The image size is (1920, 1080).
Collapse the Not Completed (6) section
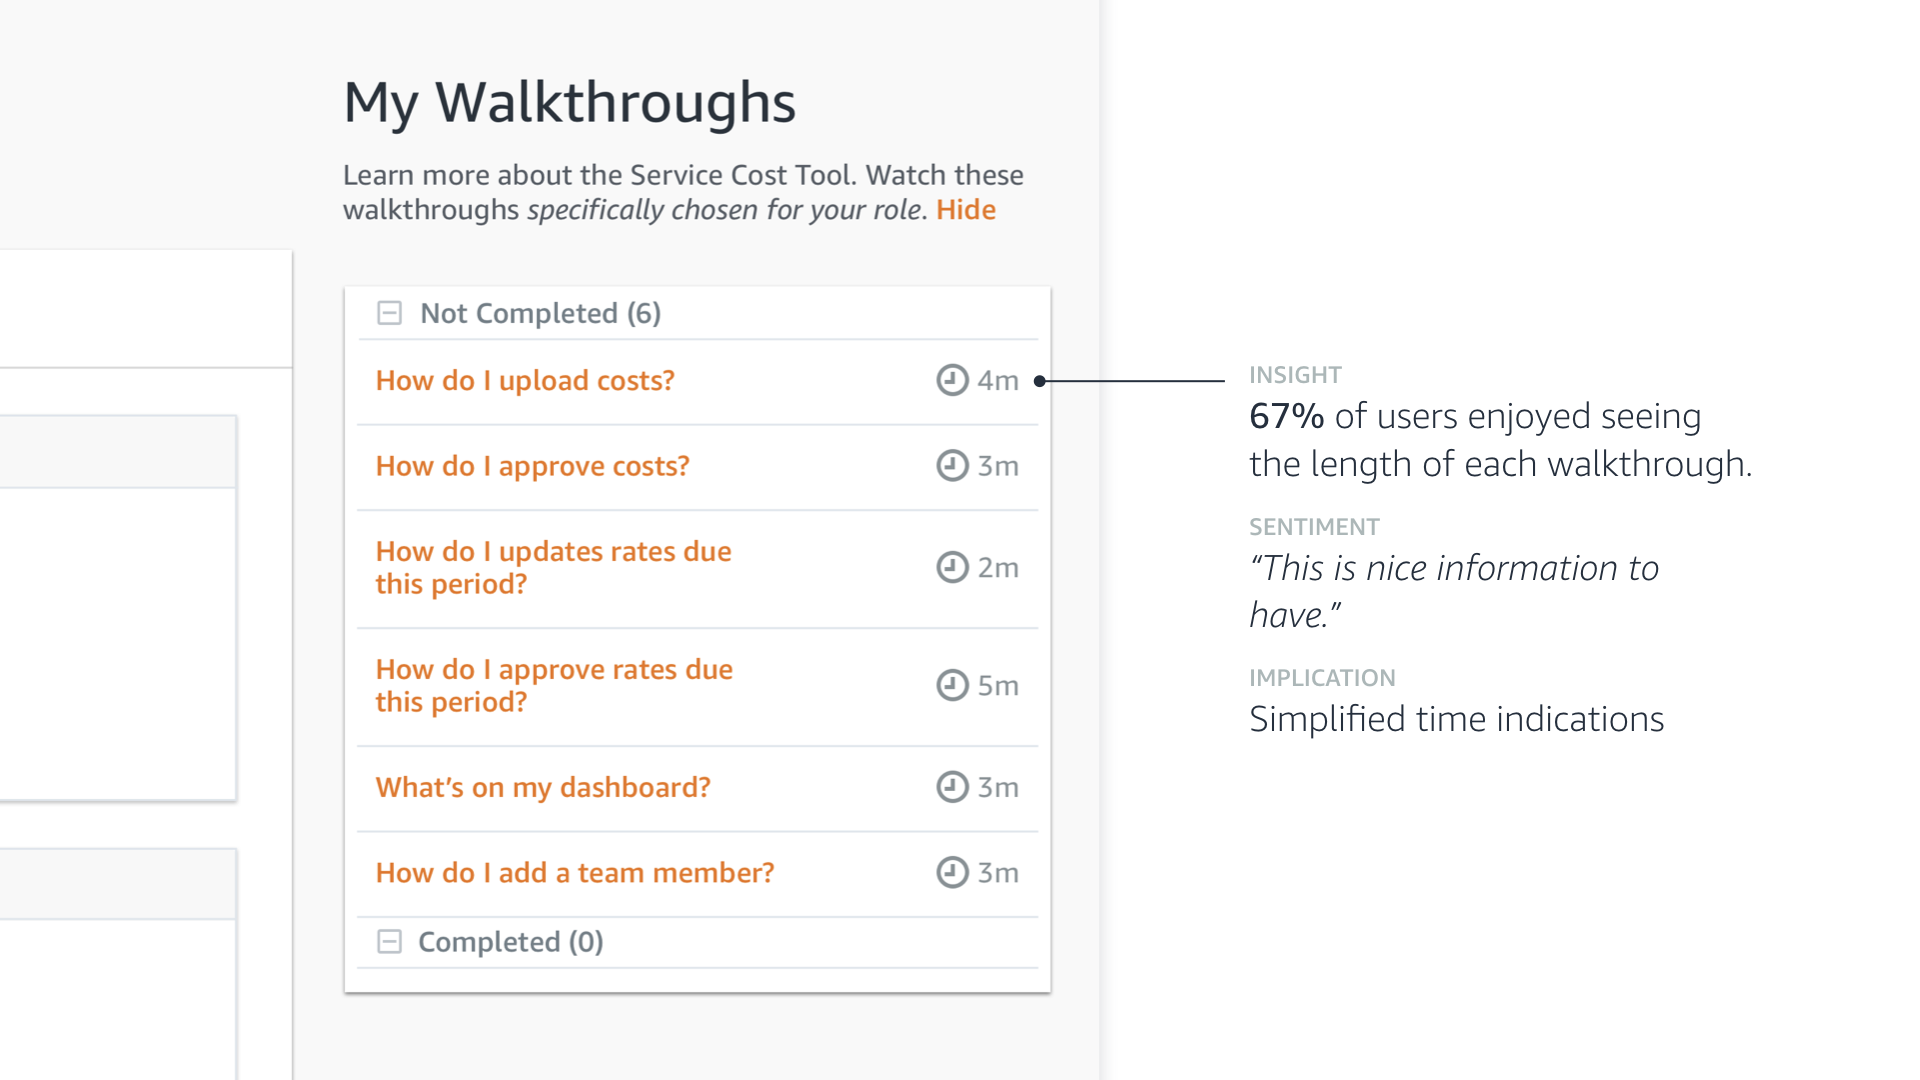[x=389, y=313]
